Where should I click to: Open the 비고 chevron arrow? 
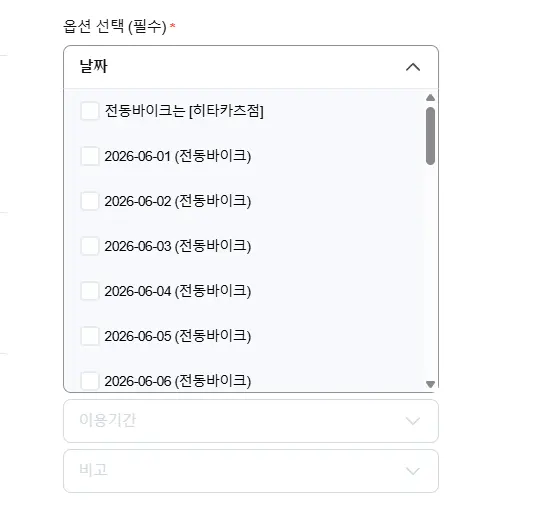tap(413, 471)
